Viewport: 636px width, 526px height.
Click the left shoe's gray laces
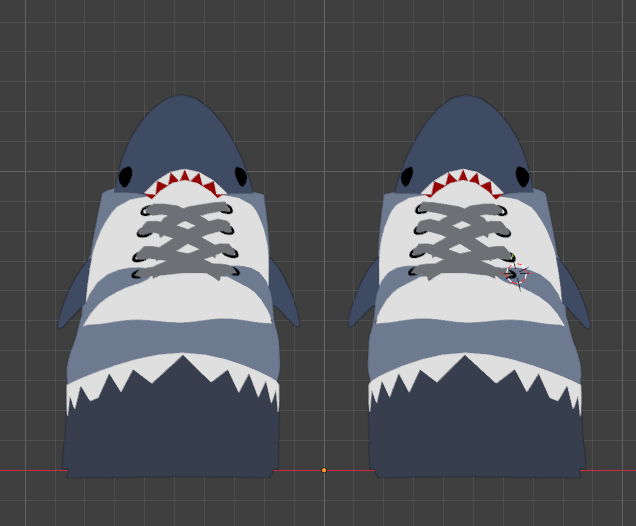[186, 241]
